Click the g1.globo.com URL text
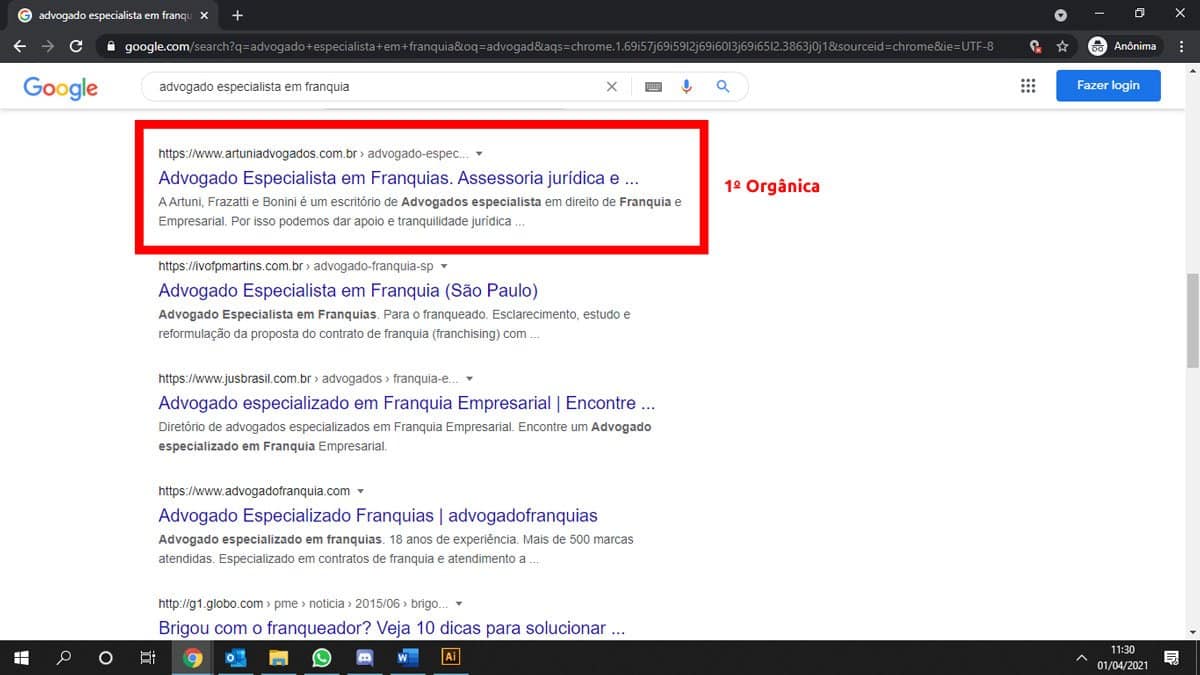The width and height of the screenshot is (1200, 675). [303, 604]
